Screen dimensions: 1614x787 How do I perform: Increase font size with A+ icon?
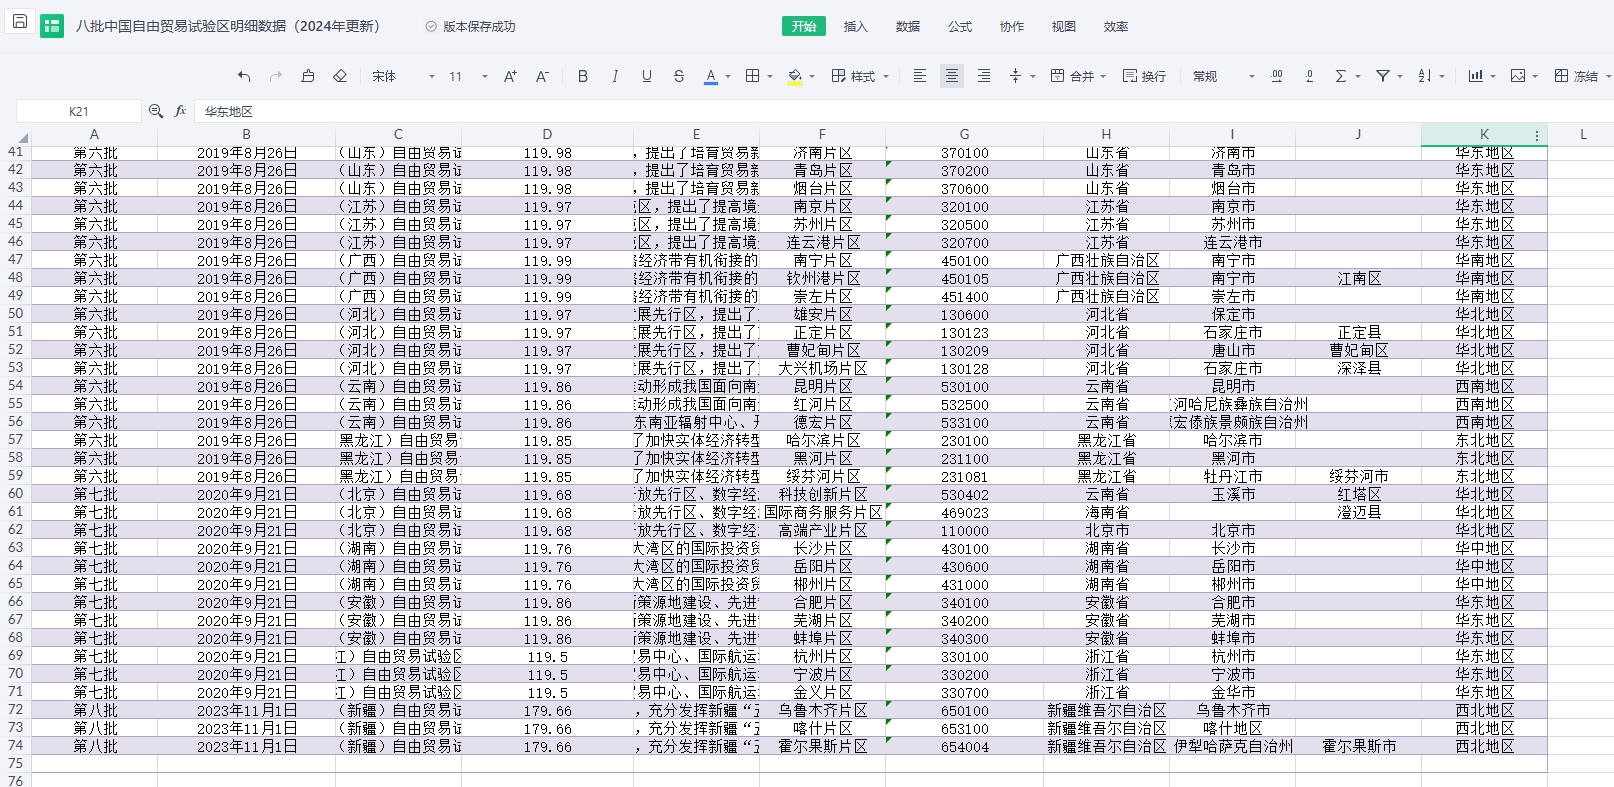pyautogui.click(x=510, y=76)
